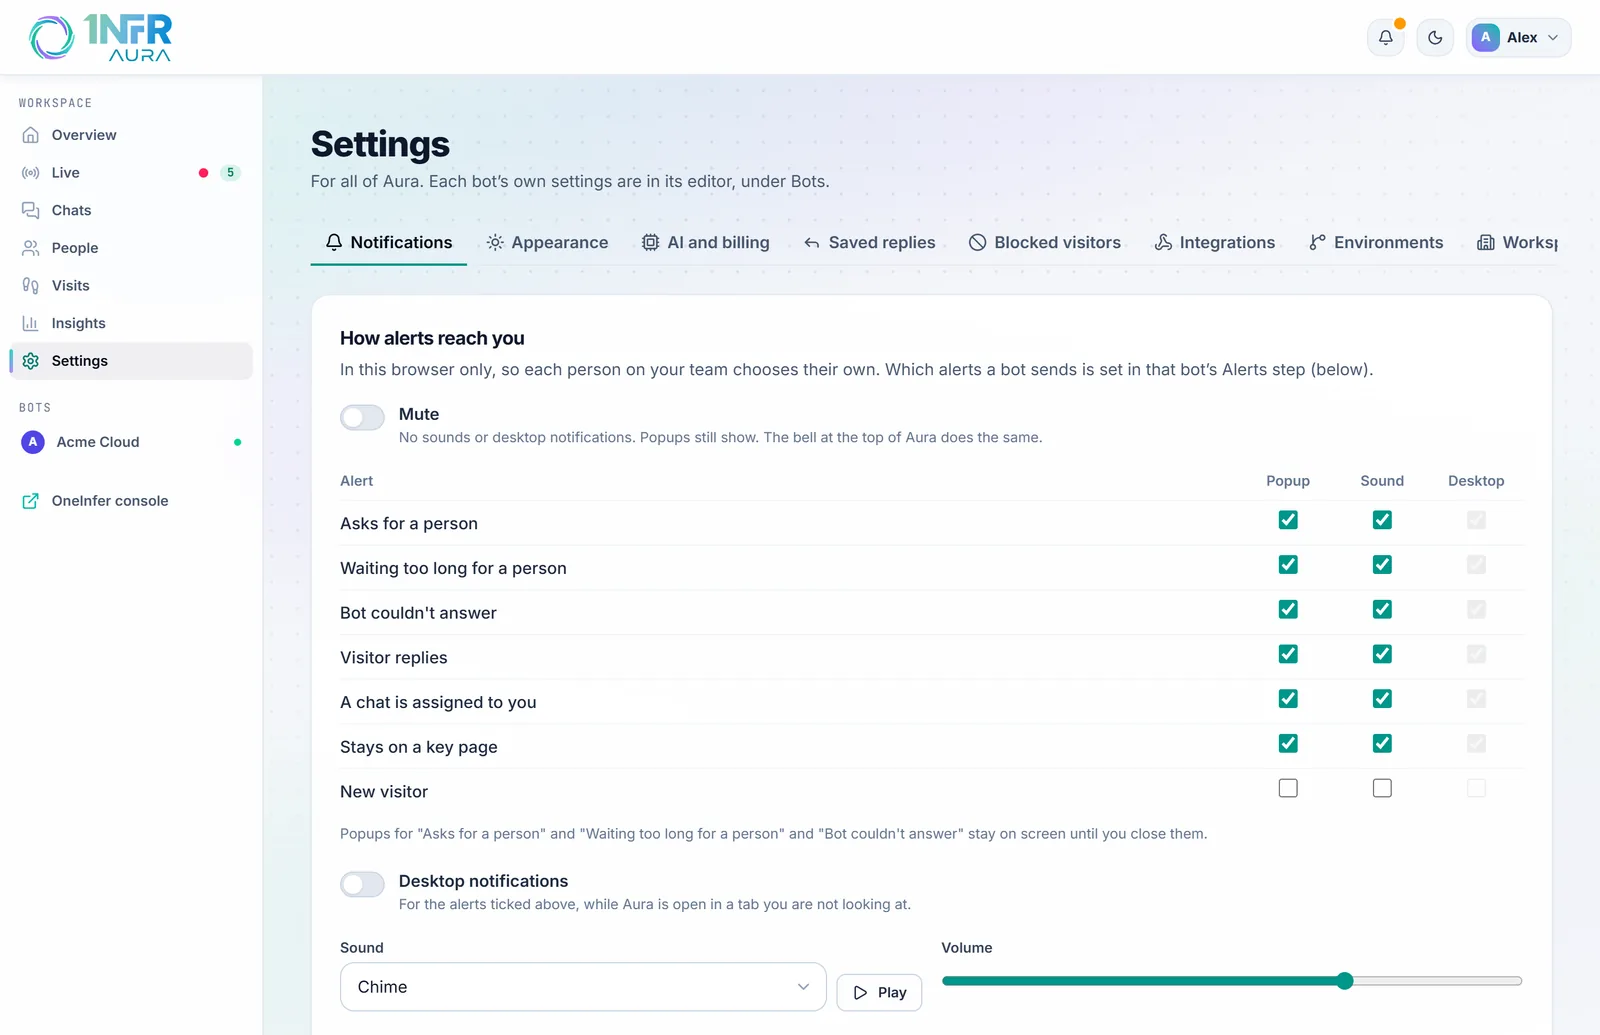Viewport: 1600px width, 1035px height.
Task: Open the Environments tab
Action: tap(1376, 242)
